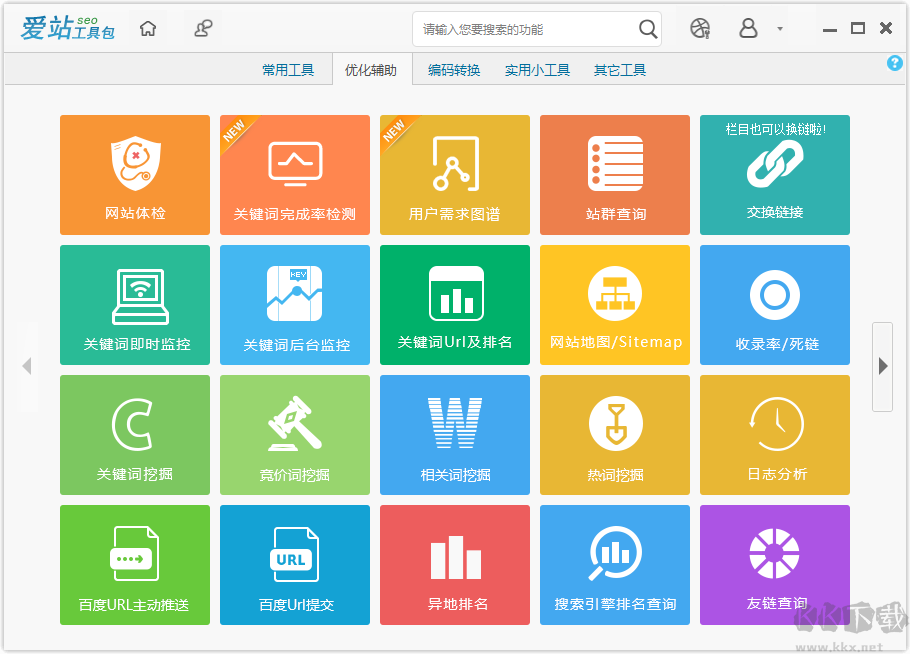Expand the next page with right arrow
This screenshot has height=654, width=910.
point(883,366)
